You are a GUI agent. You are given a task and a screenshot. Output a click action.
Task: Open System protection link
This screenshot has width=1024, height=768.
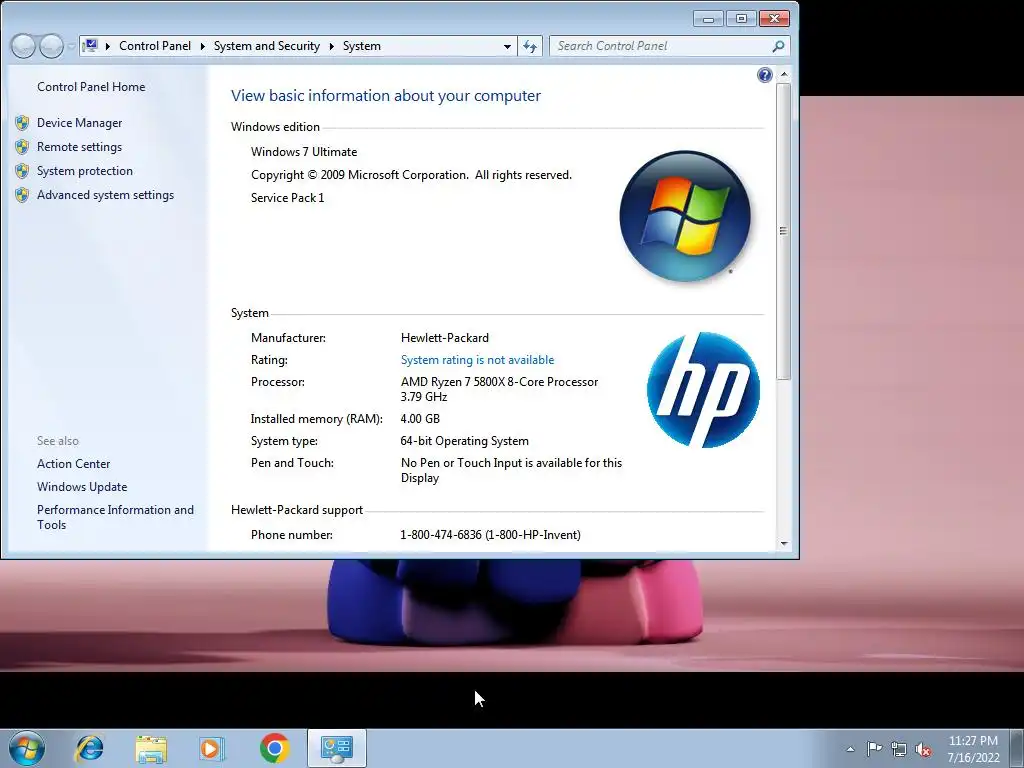pyautogui.click(x=85, y=171)
